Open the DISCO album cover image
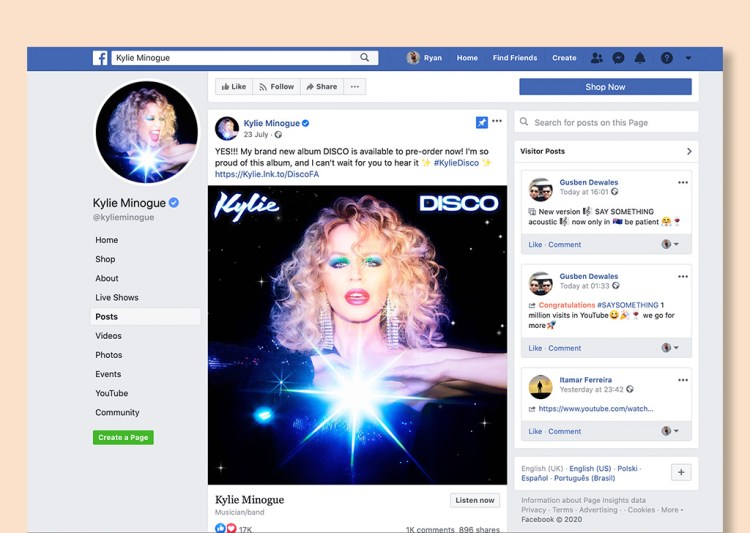This screenshot has height=533, width=750. tap(357, 335)
